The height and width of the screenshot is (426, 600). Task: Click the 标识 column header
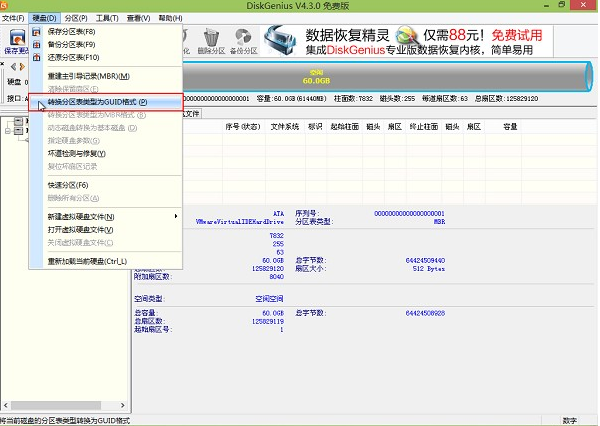point(315,127)
